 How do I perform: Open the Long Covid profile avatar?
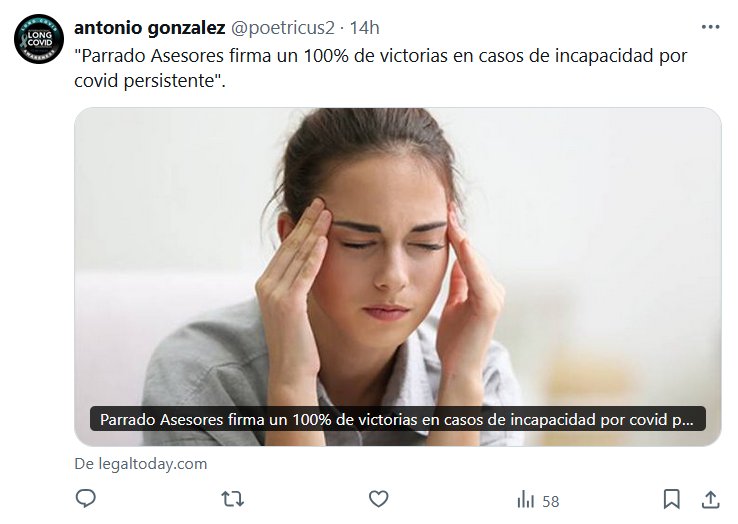[x=39, y=39]
